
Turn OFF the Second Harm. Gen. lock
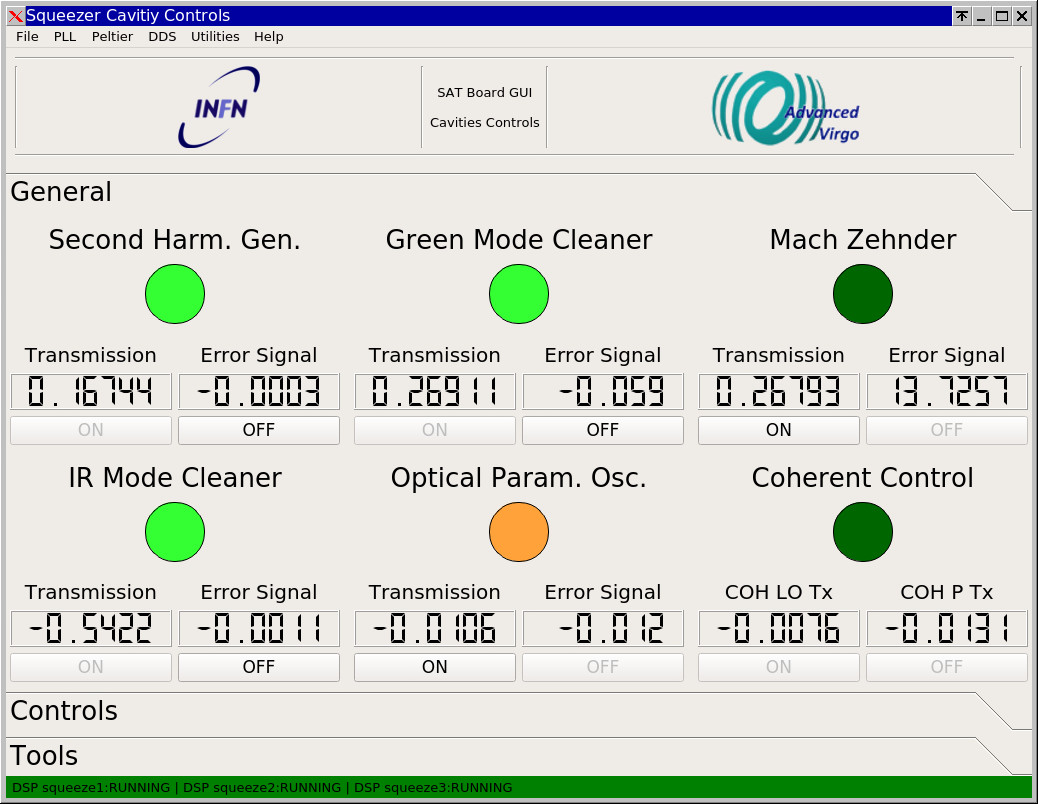[x=259, y=430]
